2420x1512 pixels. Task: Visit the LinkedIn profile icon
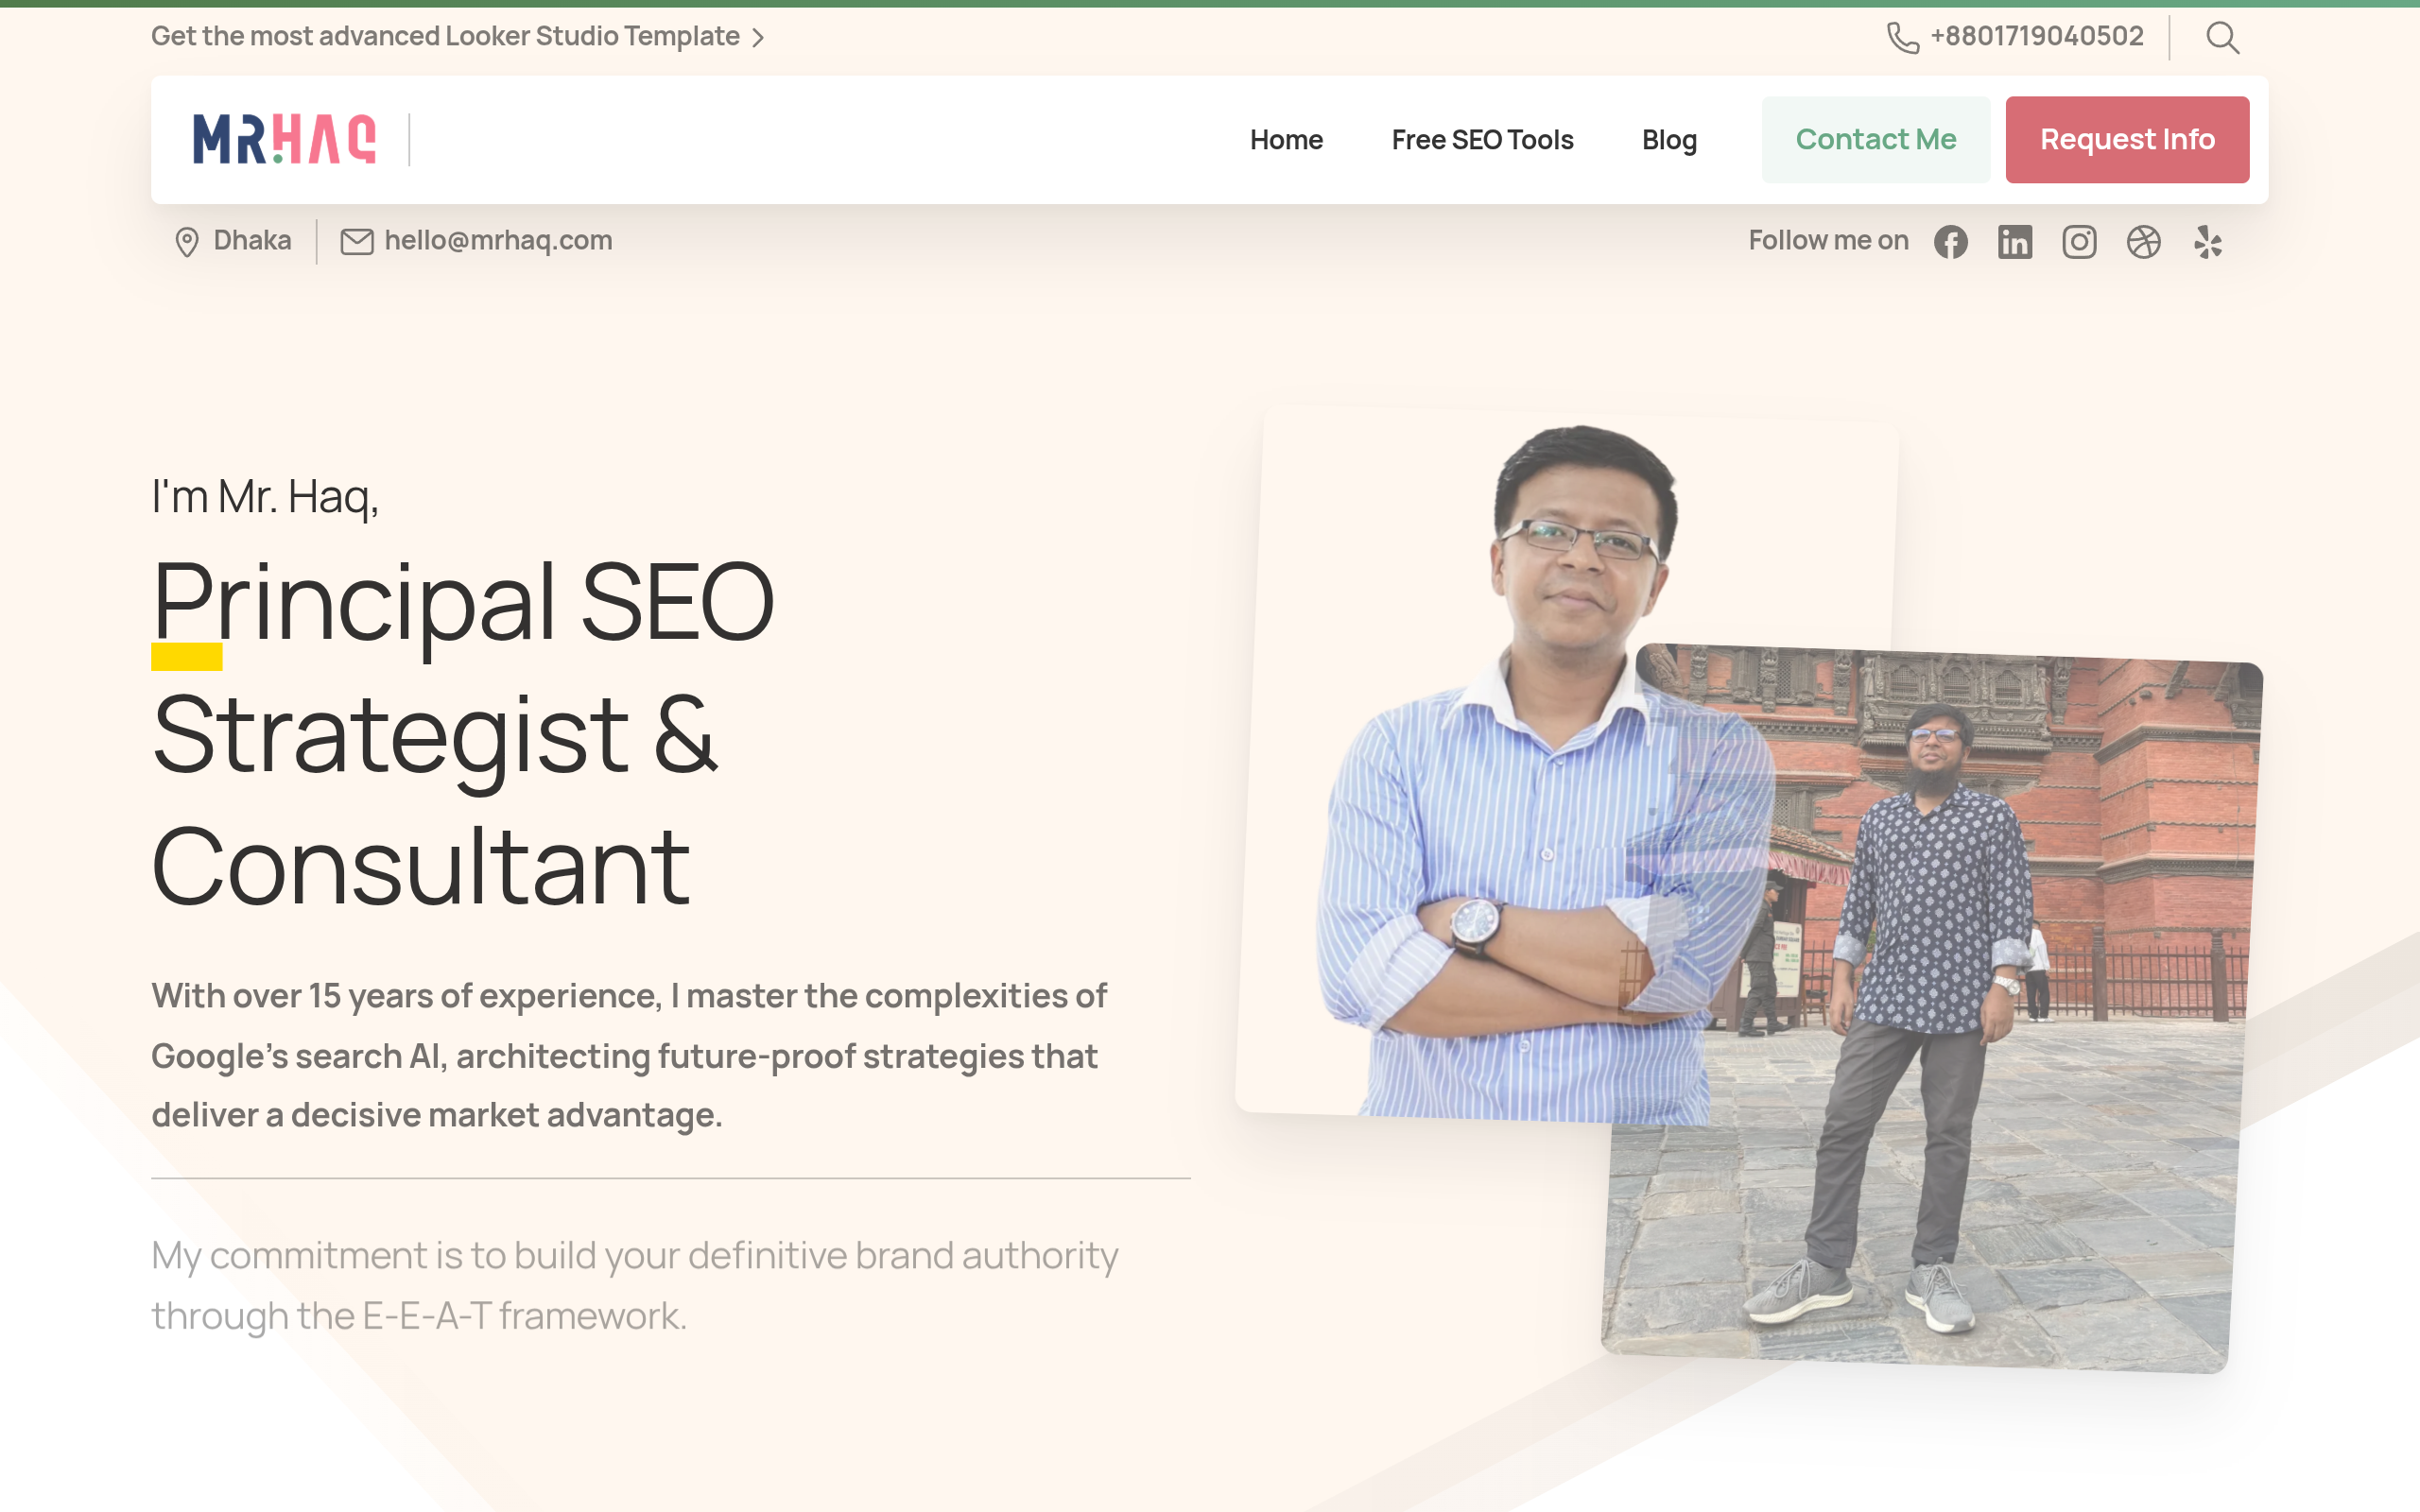2015,242
